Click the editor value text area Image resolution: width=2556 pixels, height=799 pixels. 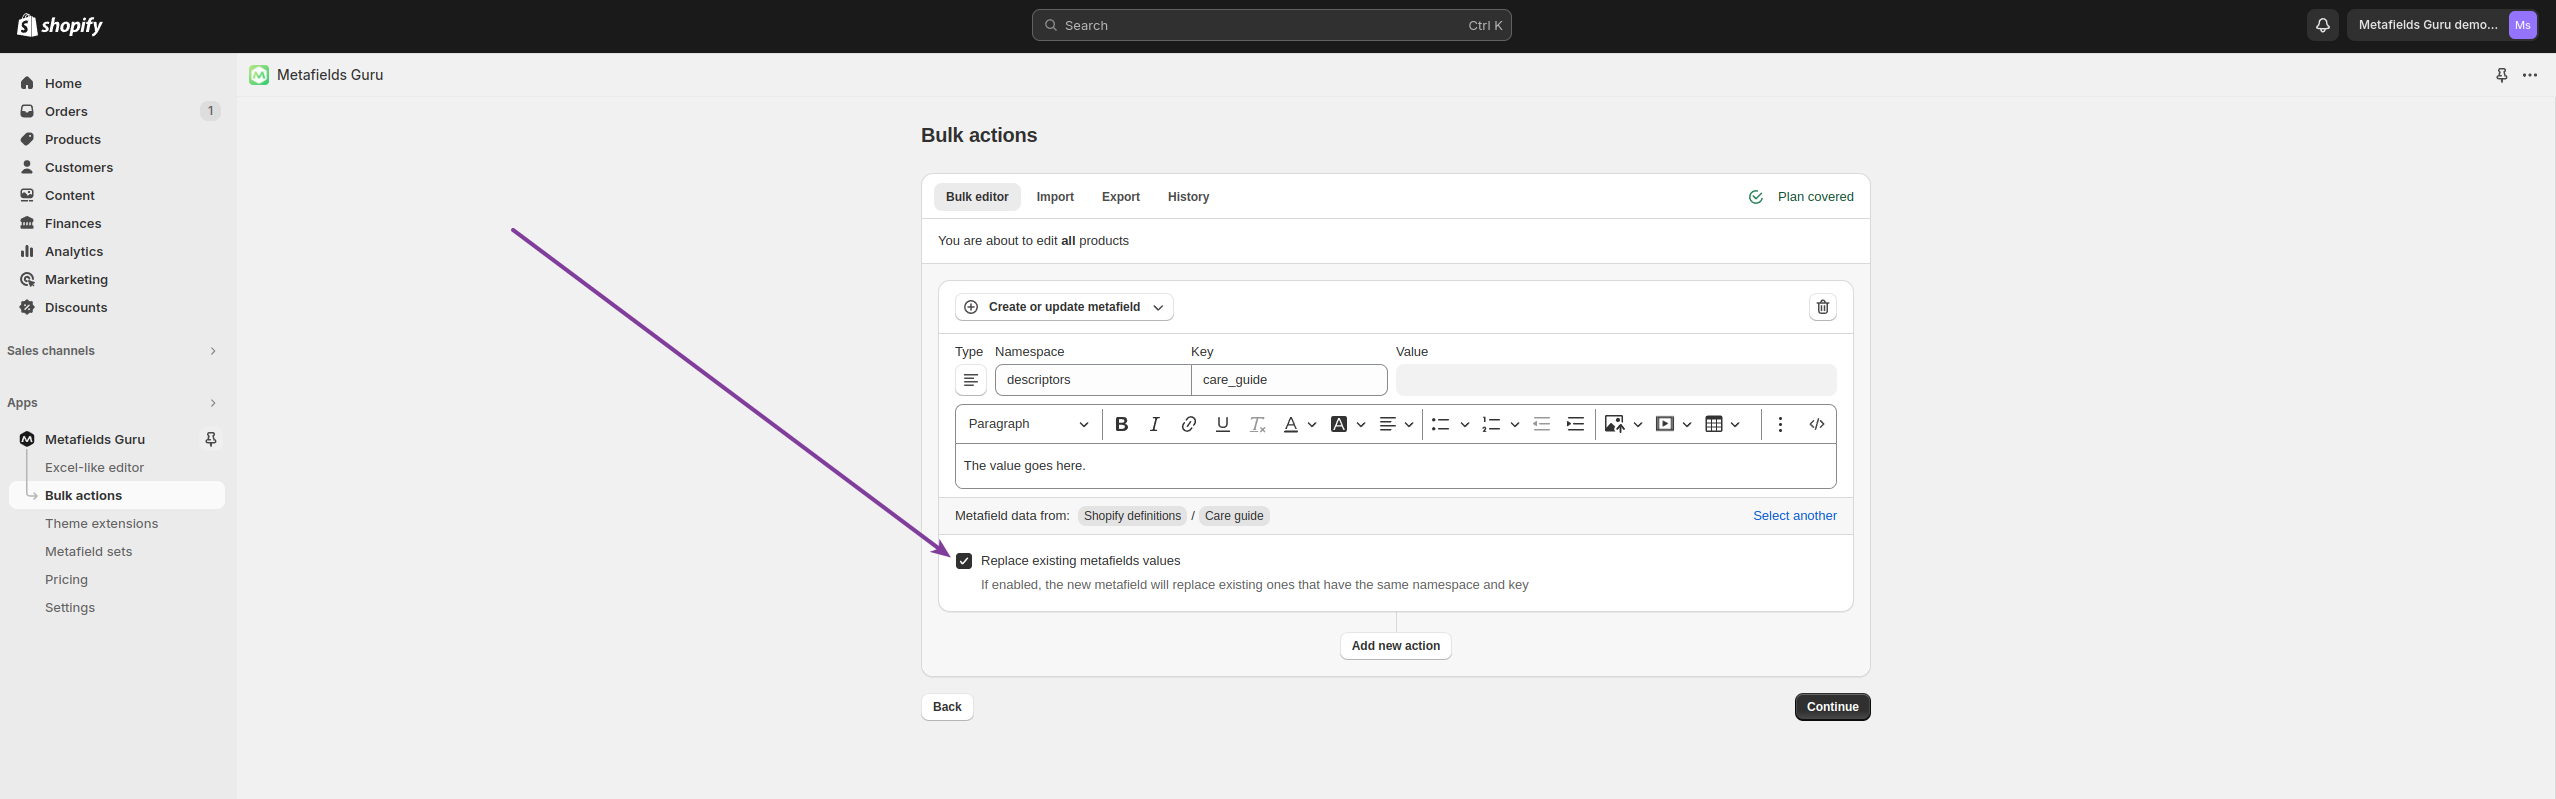coord(1395,466)
